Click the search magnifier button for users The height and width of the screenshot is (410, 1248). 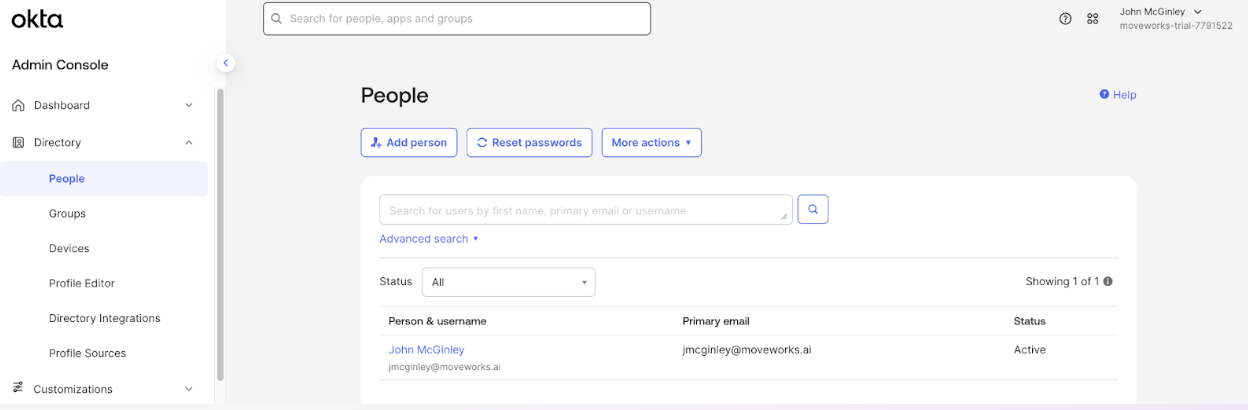[813, 210]
